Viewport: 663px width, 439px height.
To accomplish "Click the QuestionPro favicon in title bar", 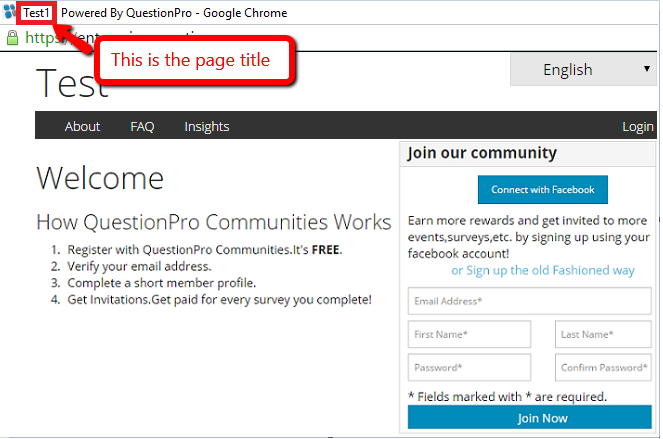I will [9, 12].
